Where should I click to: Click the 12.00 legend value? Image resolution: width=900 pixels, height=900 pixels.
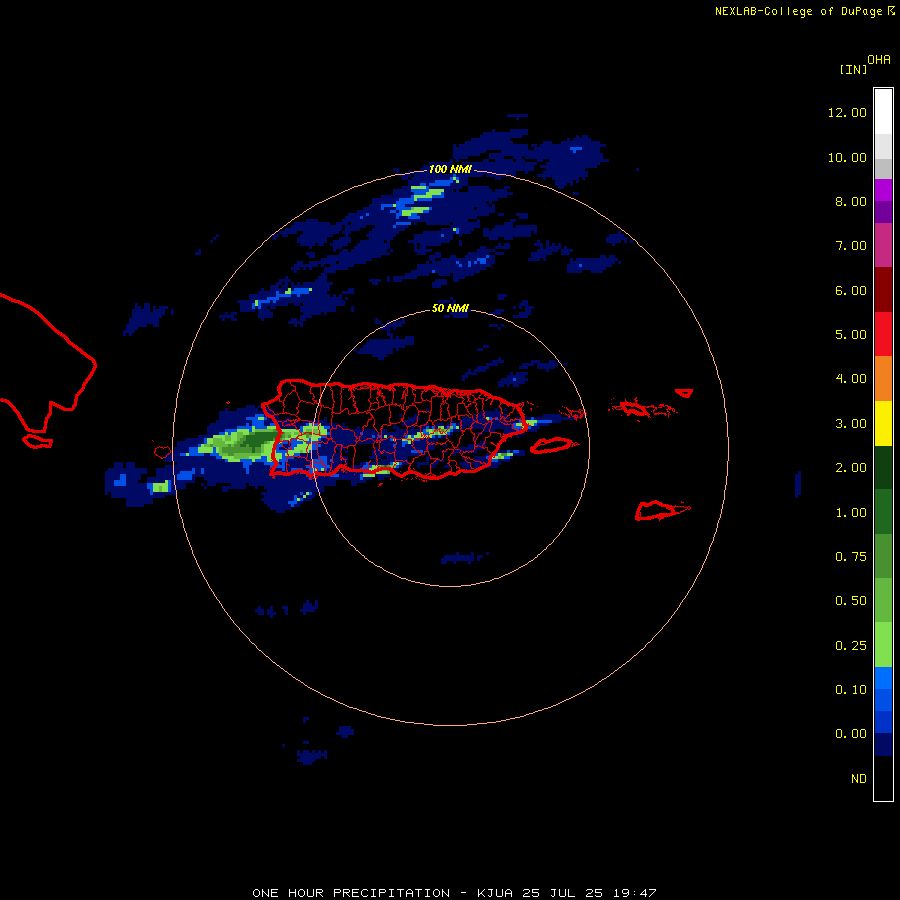[847, 112]
